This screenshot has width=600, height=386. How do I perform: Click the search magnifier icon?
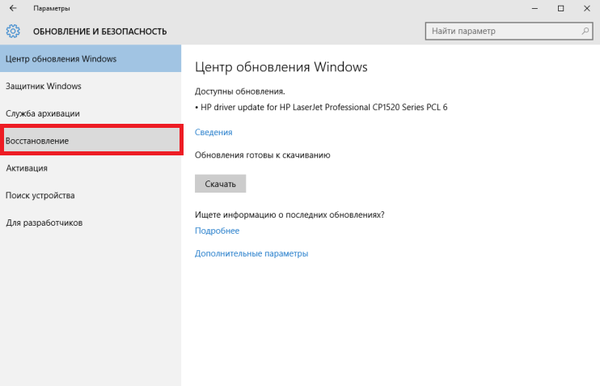click(x=585, y=31)
